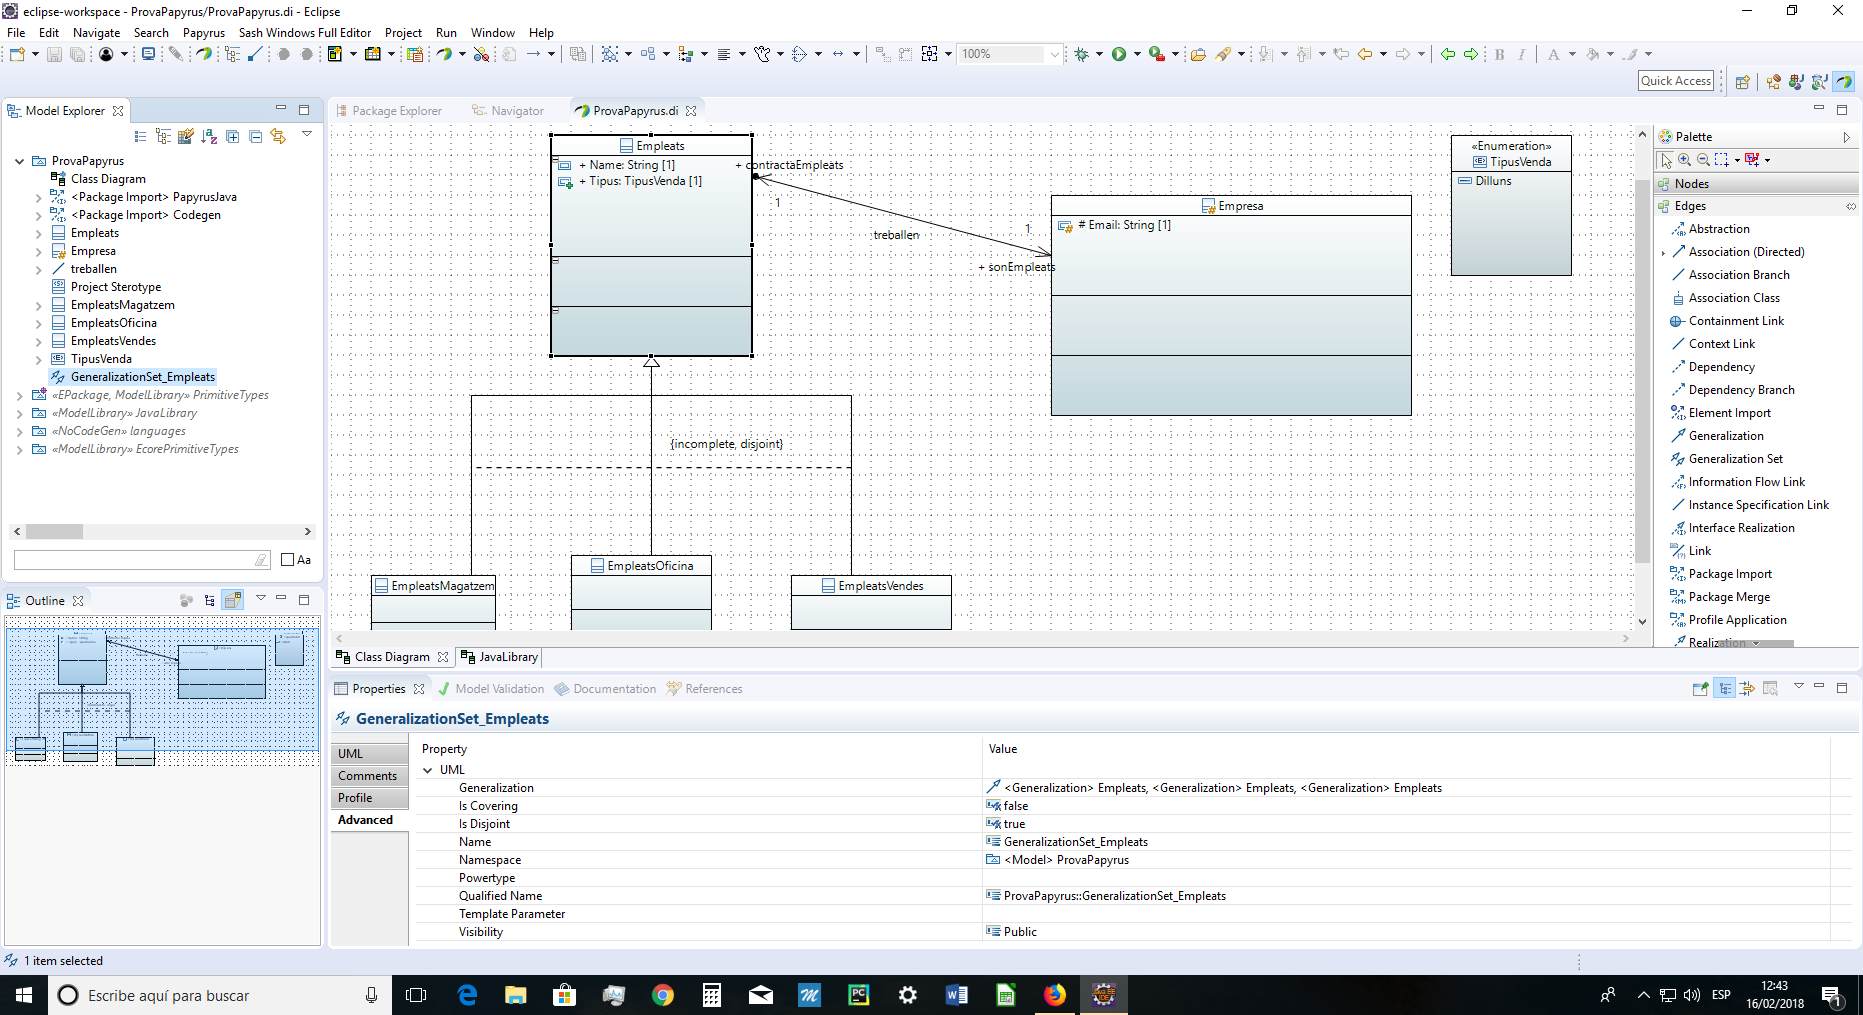Screen dimensions: 1863x1015
Task: Click the green Run button in toolbar
Action: (1119, 54)
